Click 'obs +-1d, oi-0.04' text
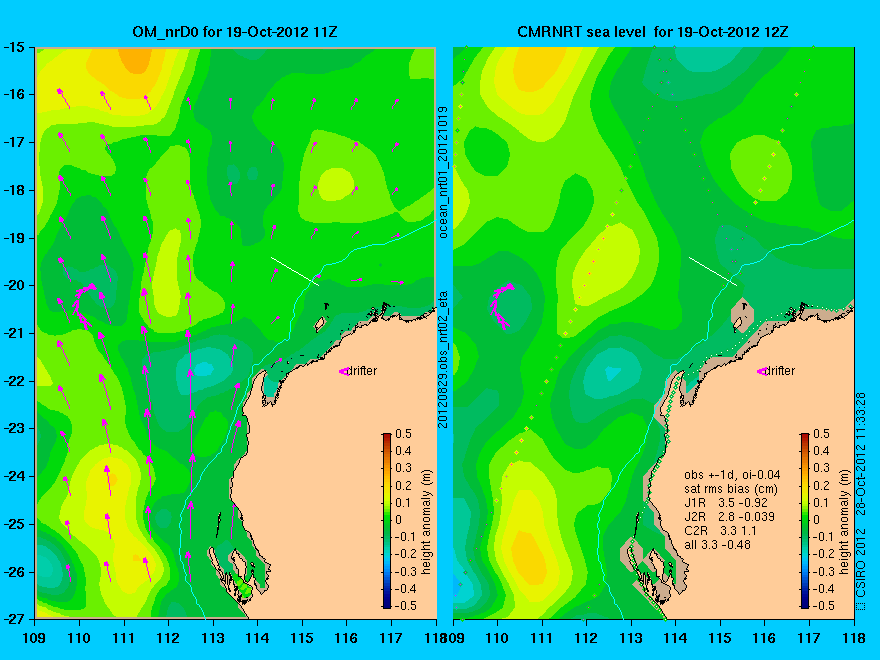The height and width of the screenshot is (660, 880). click(x=732, y=475)
